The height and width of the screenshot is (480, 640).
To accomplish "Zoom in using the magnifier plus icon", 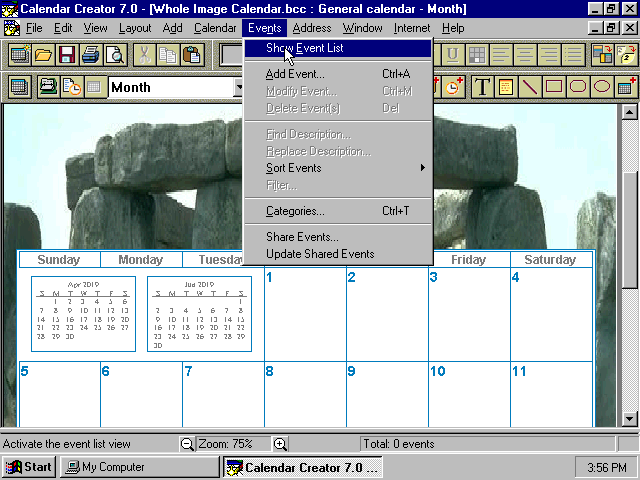I will coord(280,444).
